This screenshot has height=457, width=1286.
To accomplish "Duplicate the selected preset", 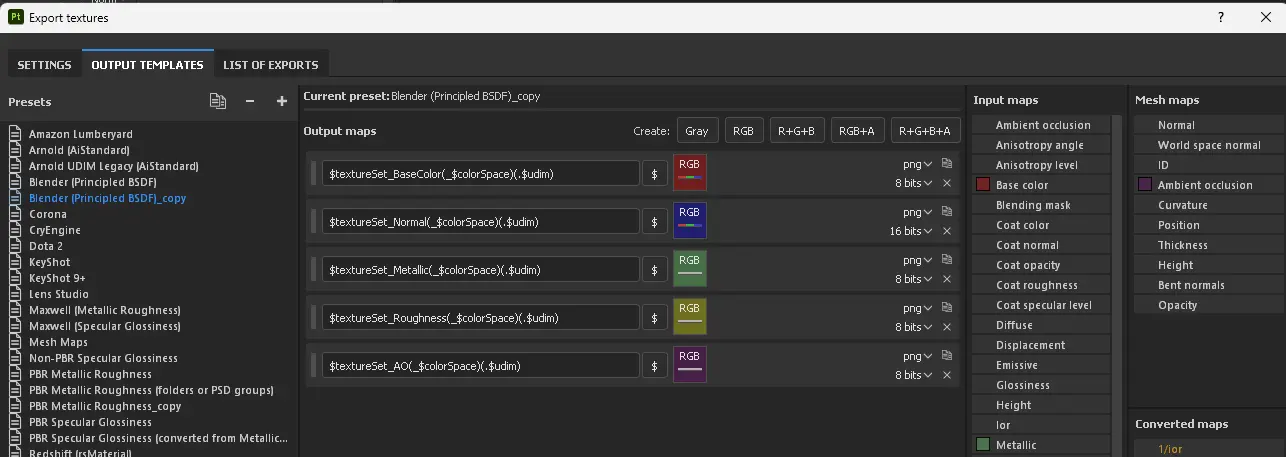I will (x=217, y=101).
